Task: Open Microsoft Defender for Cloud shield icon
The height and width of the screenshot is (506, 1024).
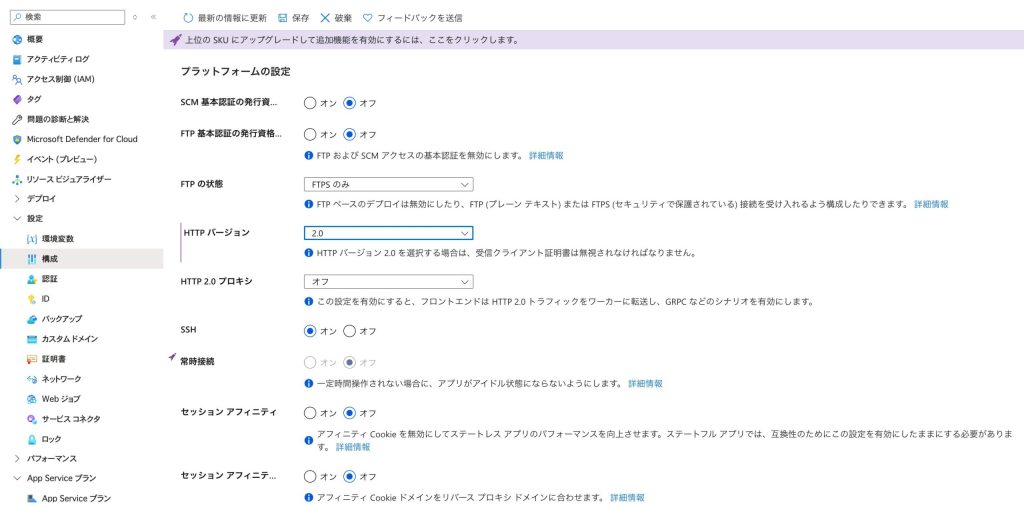Action: click(x=17, y=139)
